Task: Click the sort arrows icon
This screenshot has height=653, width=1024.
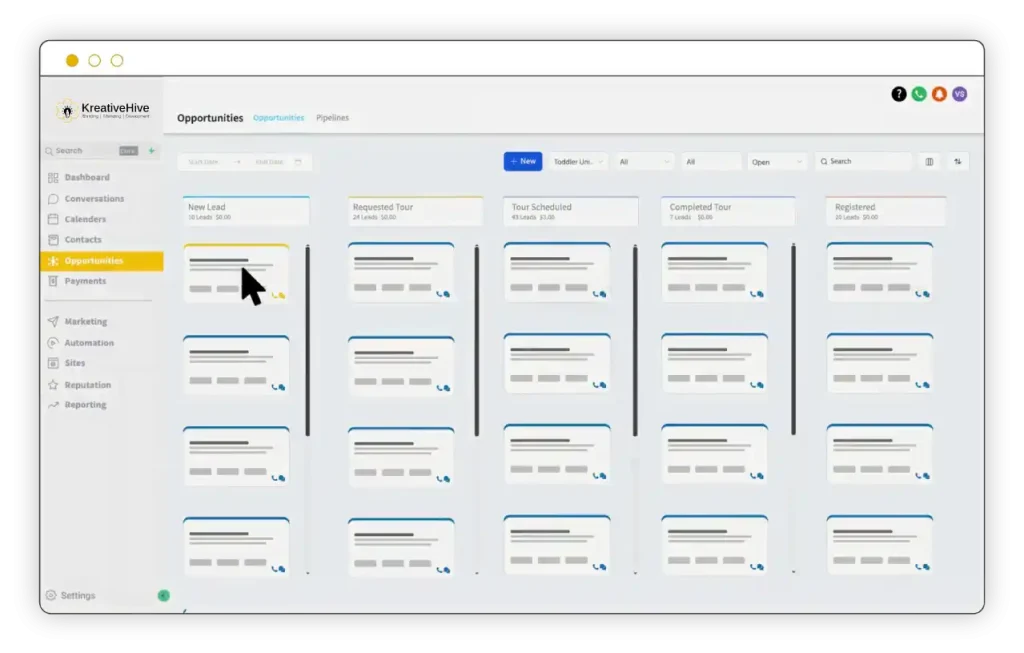Action: [x=958, y=161]
